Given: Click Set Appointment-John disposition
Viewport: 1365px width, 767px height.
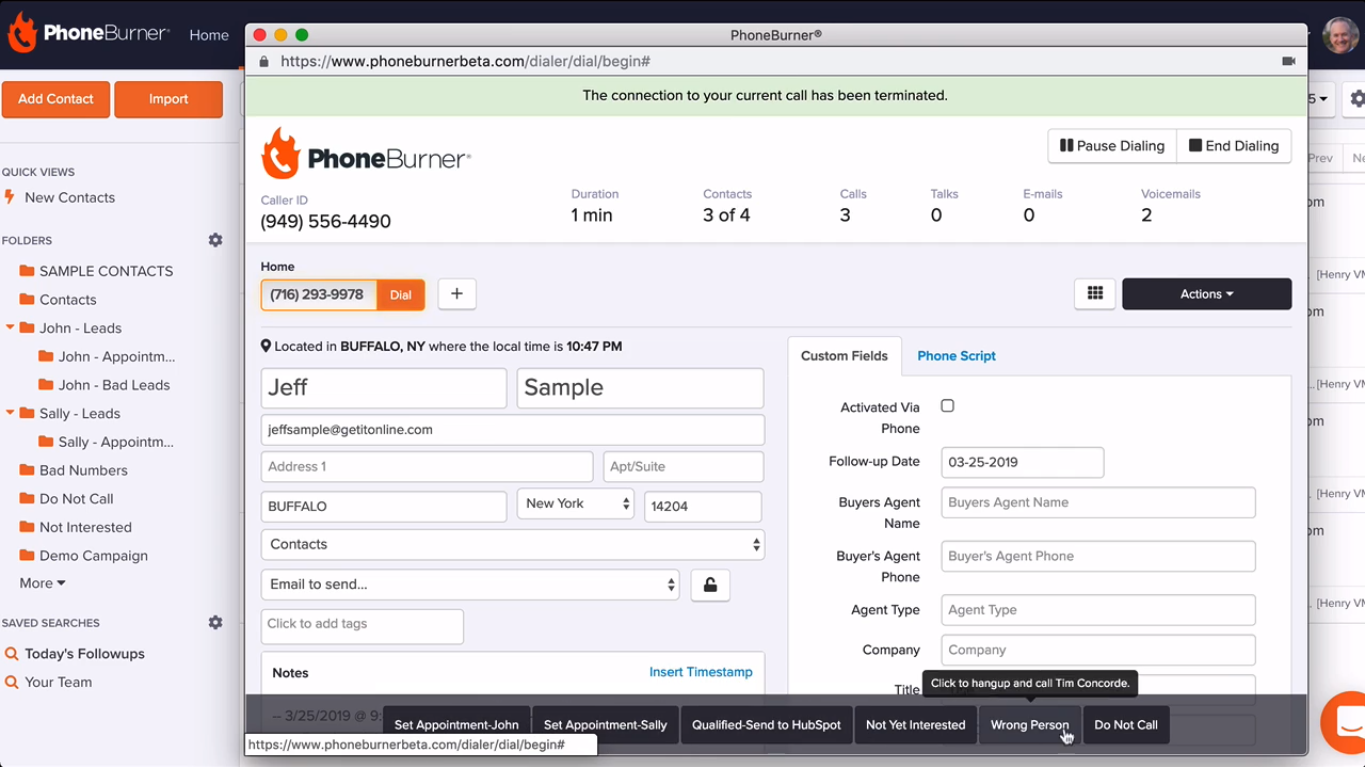Looking at the screenshot, I should [x=457, y=725].
